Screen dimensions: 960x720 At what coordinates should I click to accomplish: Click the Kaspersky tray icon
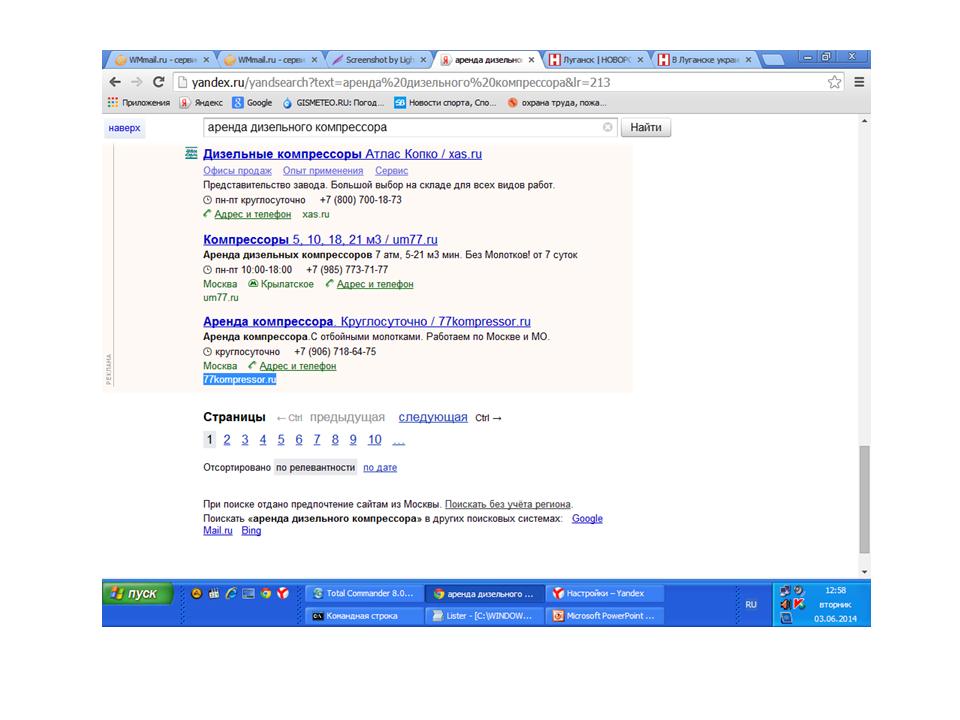[x=800, y=604]
